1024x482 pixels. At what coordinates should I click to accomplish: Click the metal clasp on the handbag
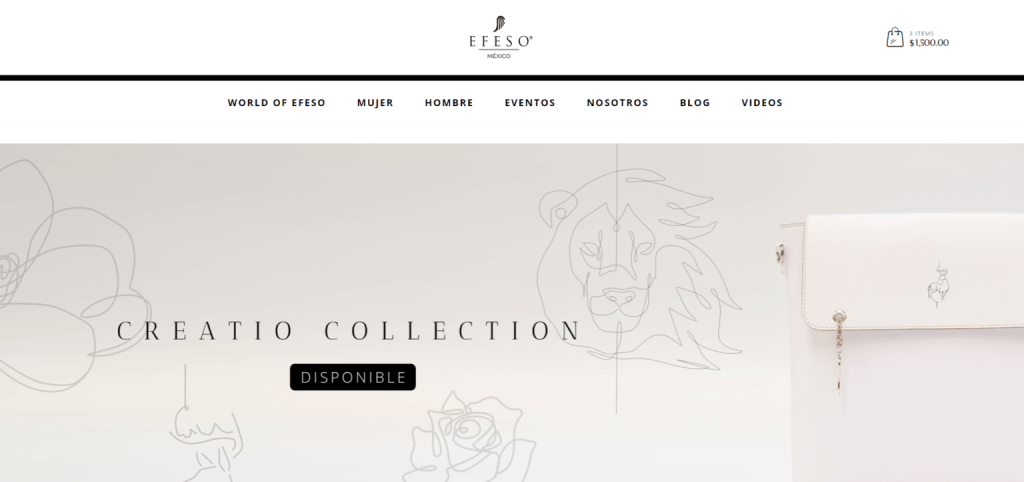(839, 351)
